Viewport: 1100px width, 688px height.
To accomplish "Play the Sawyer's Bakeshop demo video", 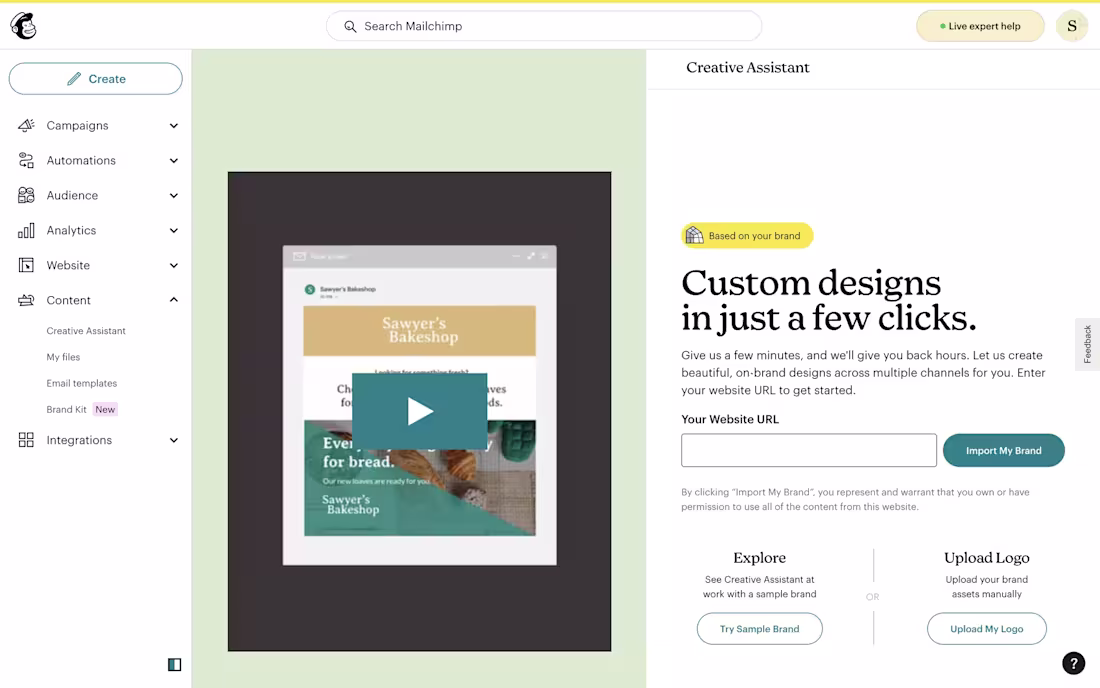I will pos(419,410).
